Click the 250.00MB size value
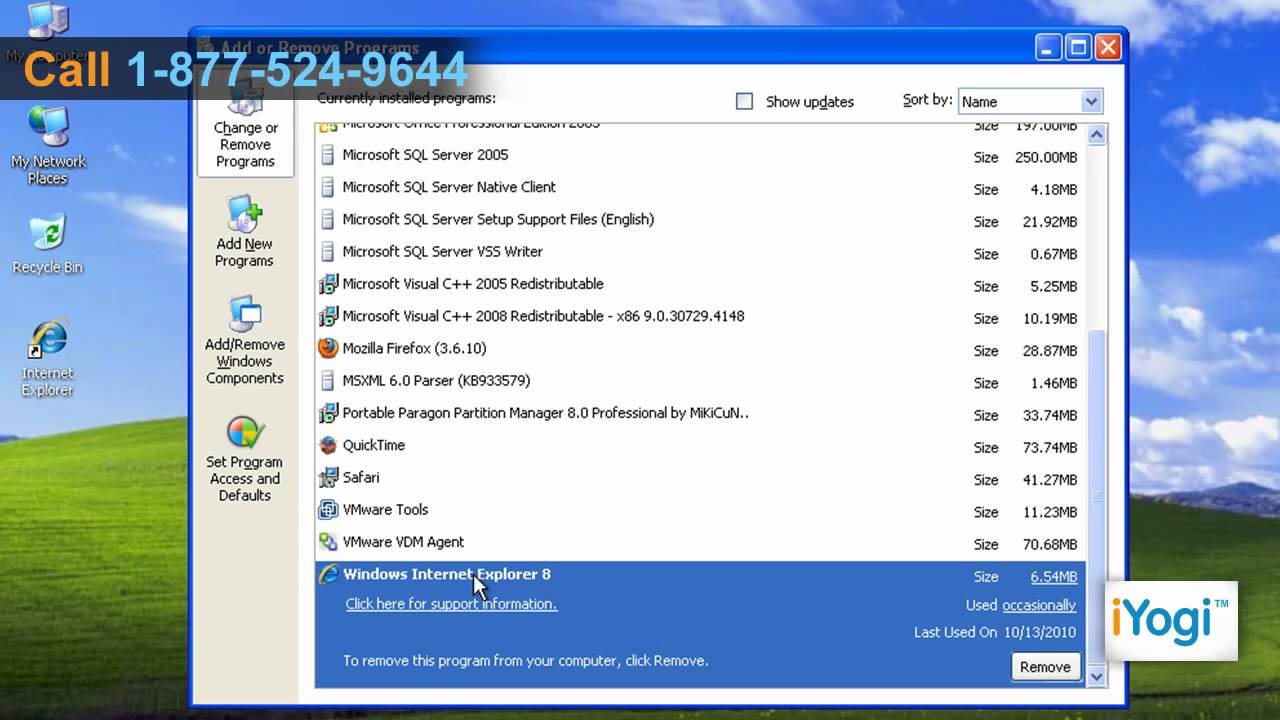The width and height of the screenshot is (1280, 720). click(1045, 157)
